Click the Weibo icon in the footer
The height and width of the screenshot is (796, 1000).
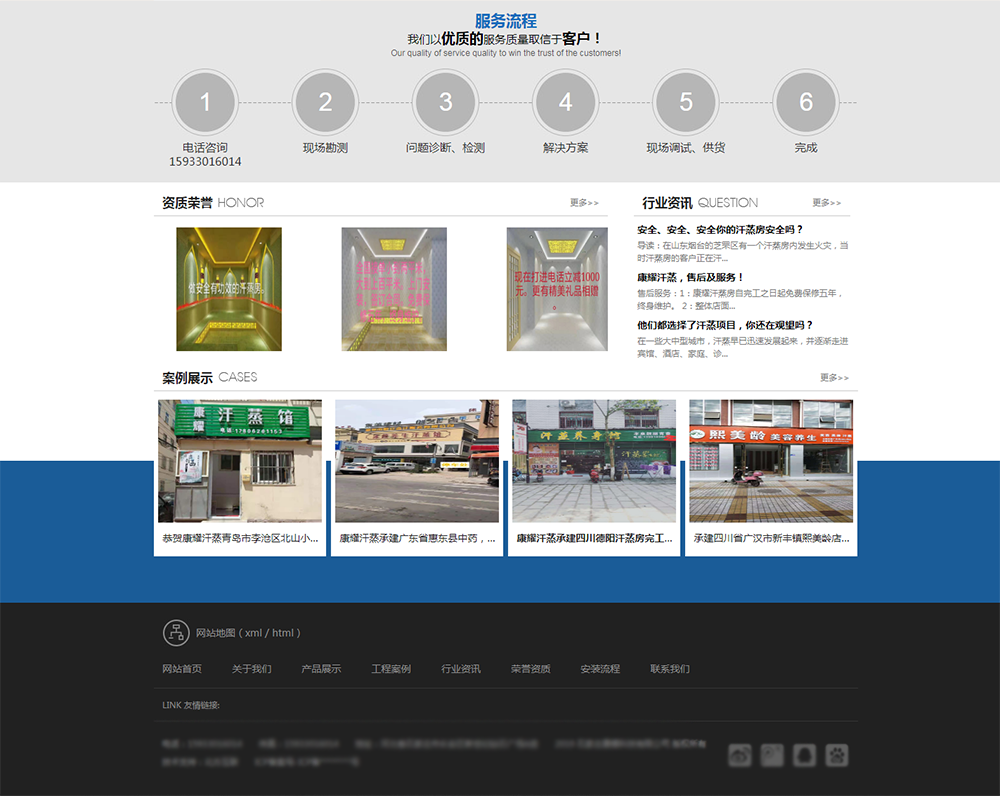(739, 756)
